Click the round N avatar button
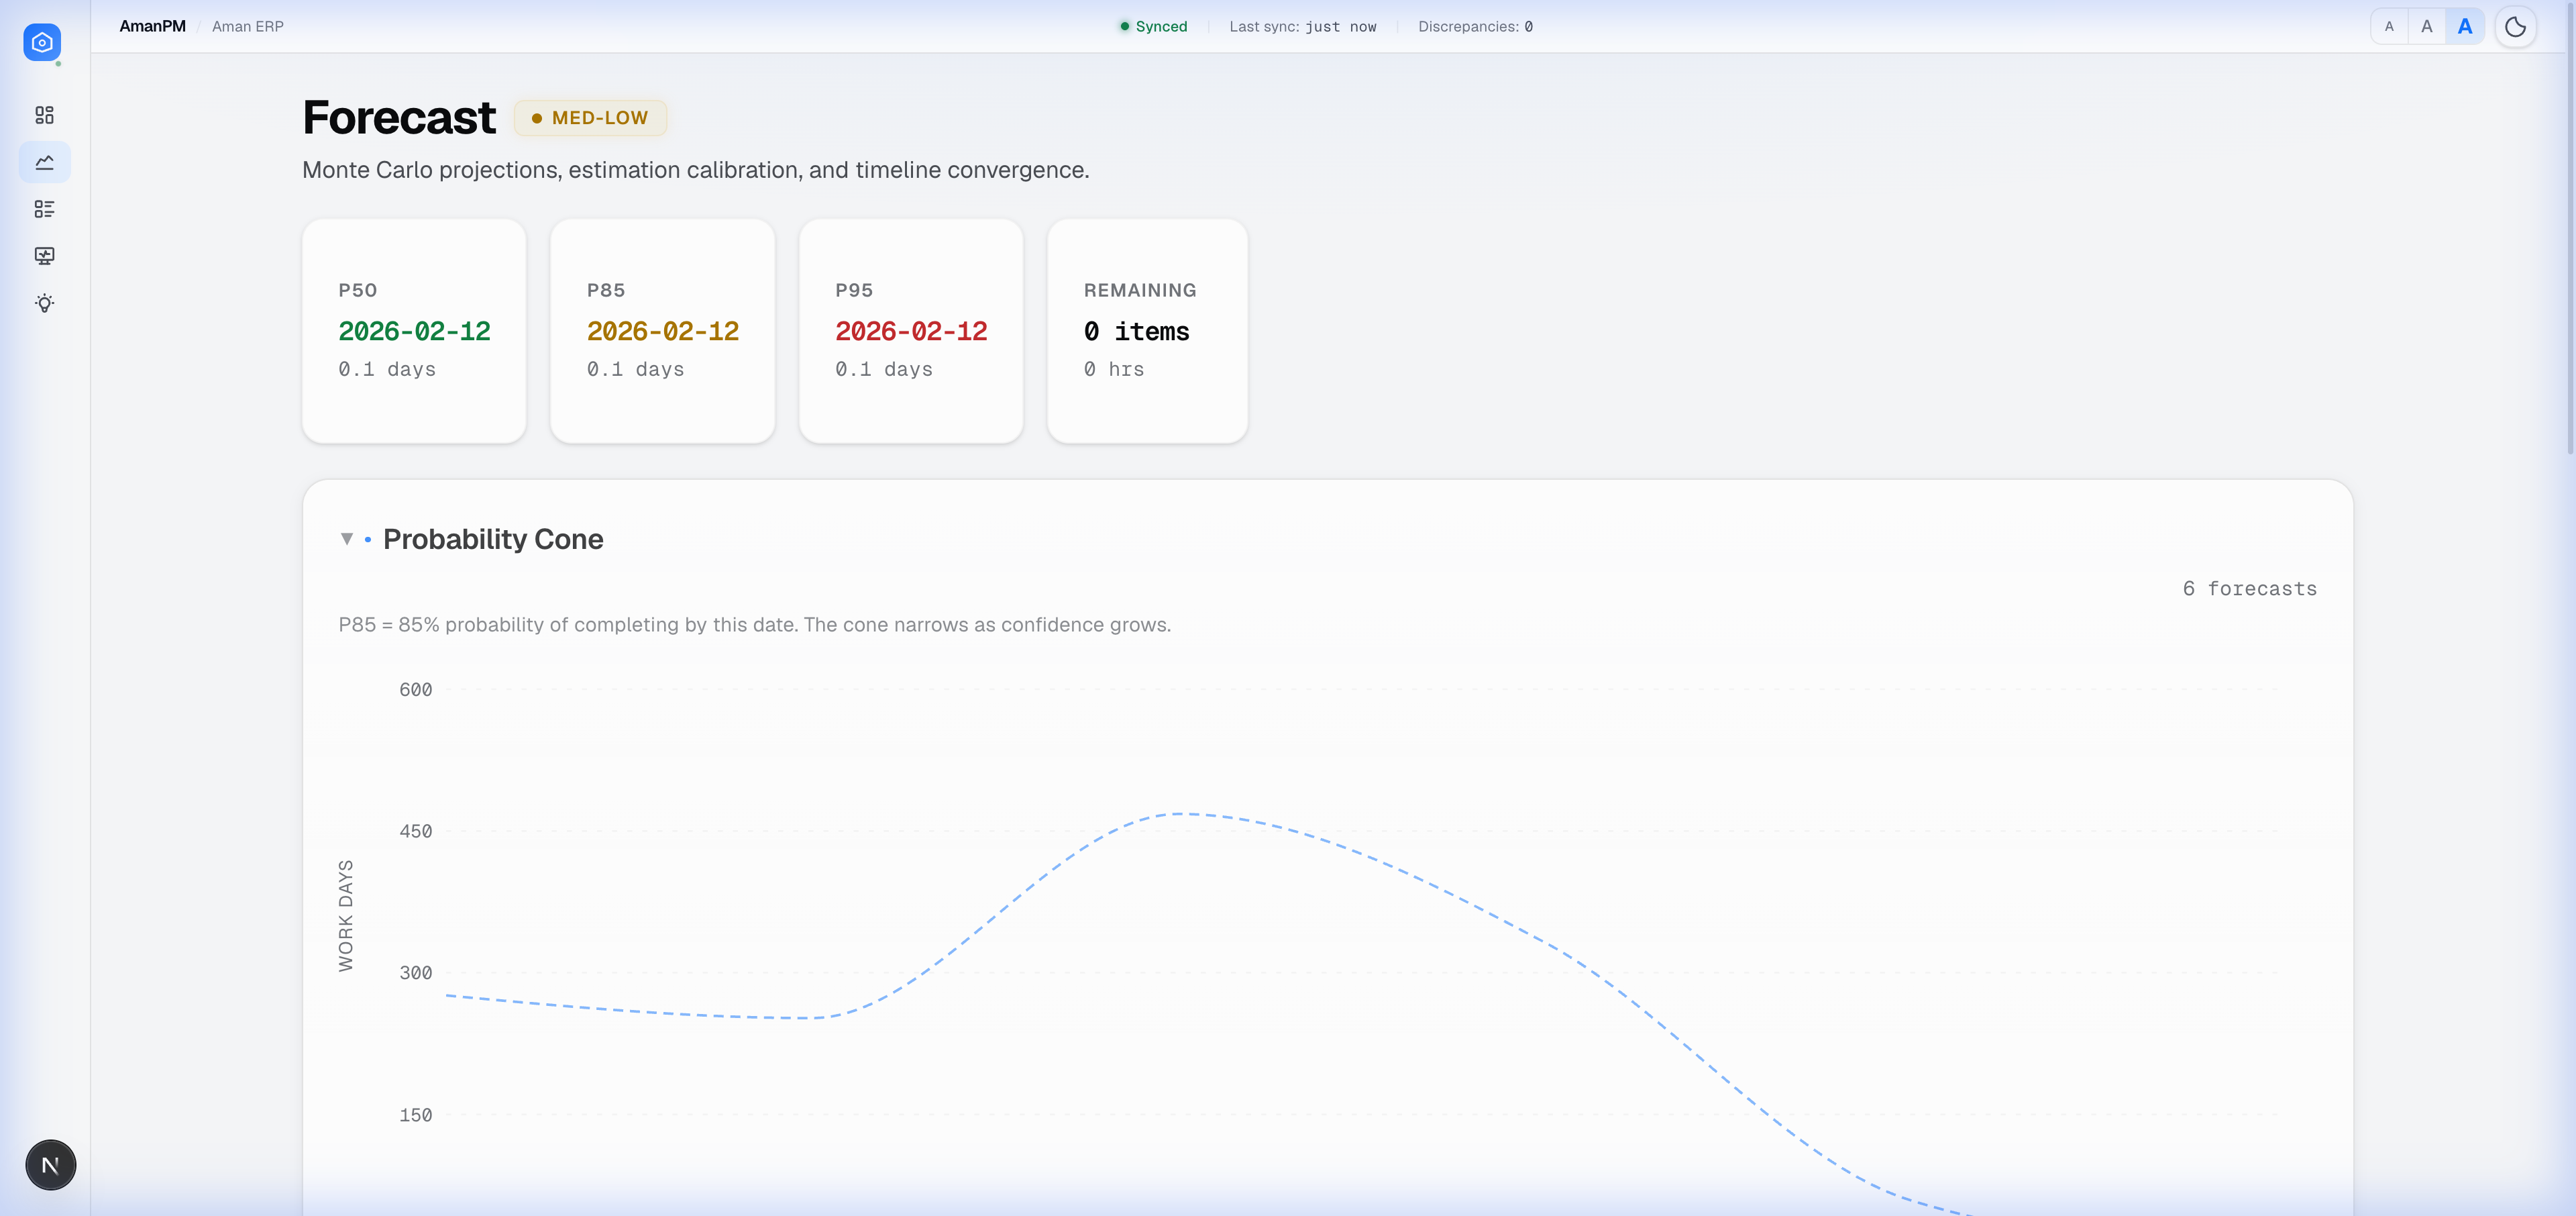Screen dimensions: 2576x1216 click(50, 1164)
